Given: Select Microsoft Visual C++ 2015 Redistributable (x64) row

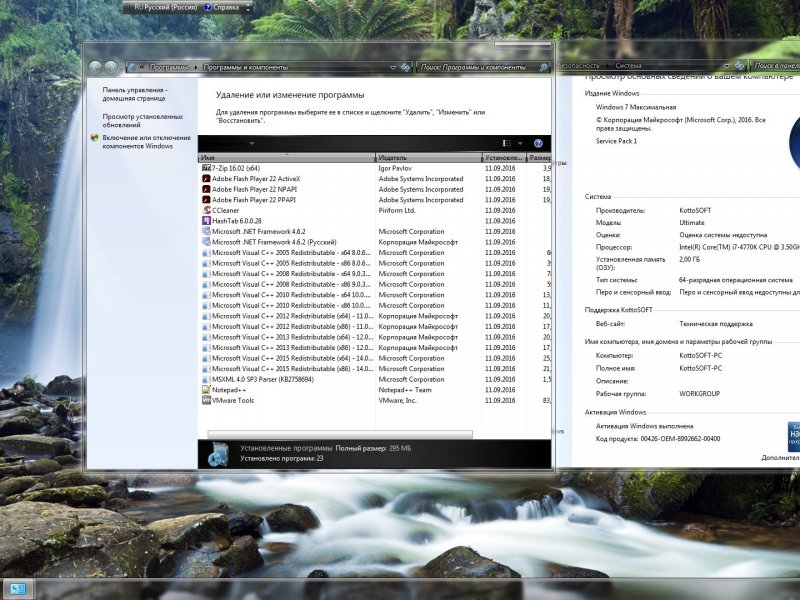Looking at the screenshot, I should coord(292,359).
